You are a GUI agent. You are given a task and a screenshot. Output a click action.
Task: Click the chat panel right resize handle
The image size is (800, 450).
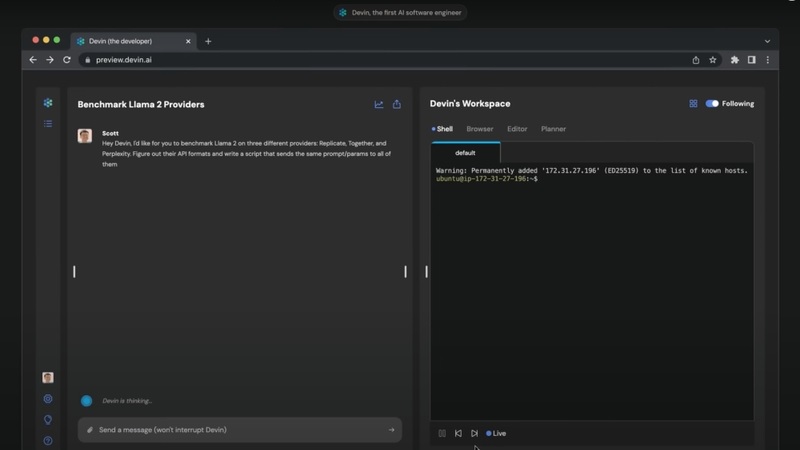coord(406,271)
